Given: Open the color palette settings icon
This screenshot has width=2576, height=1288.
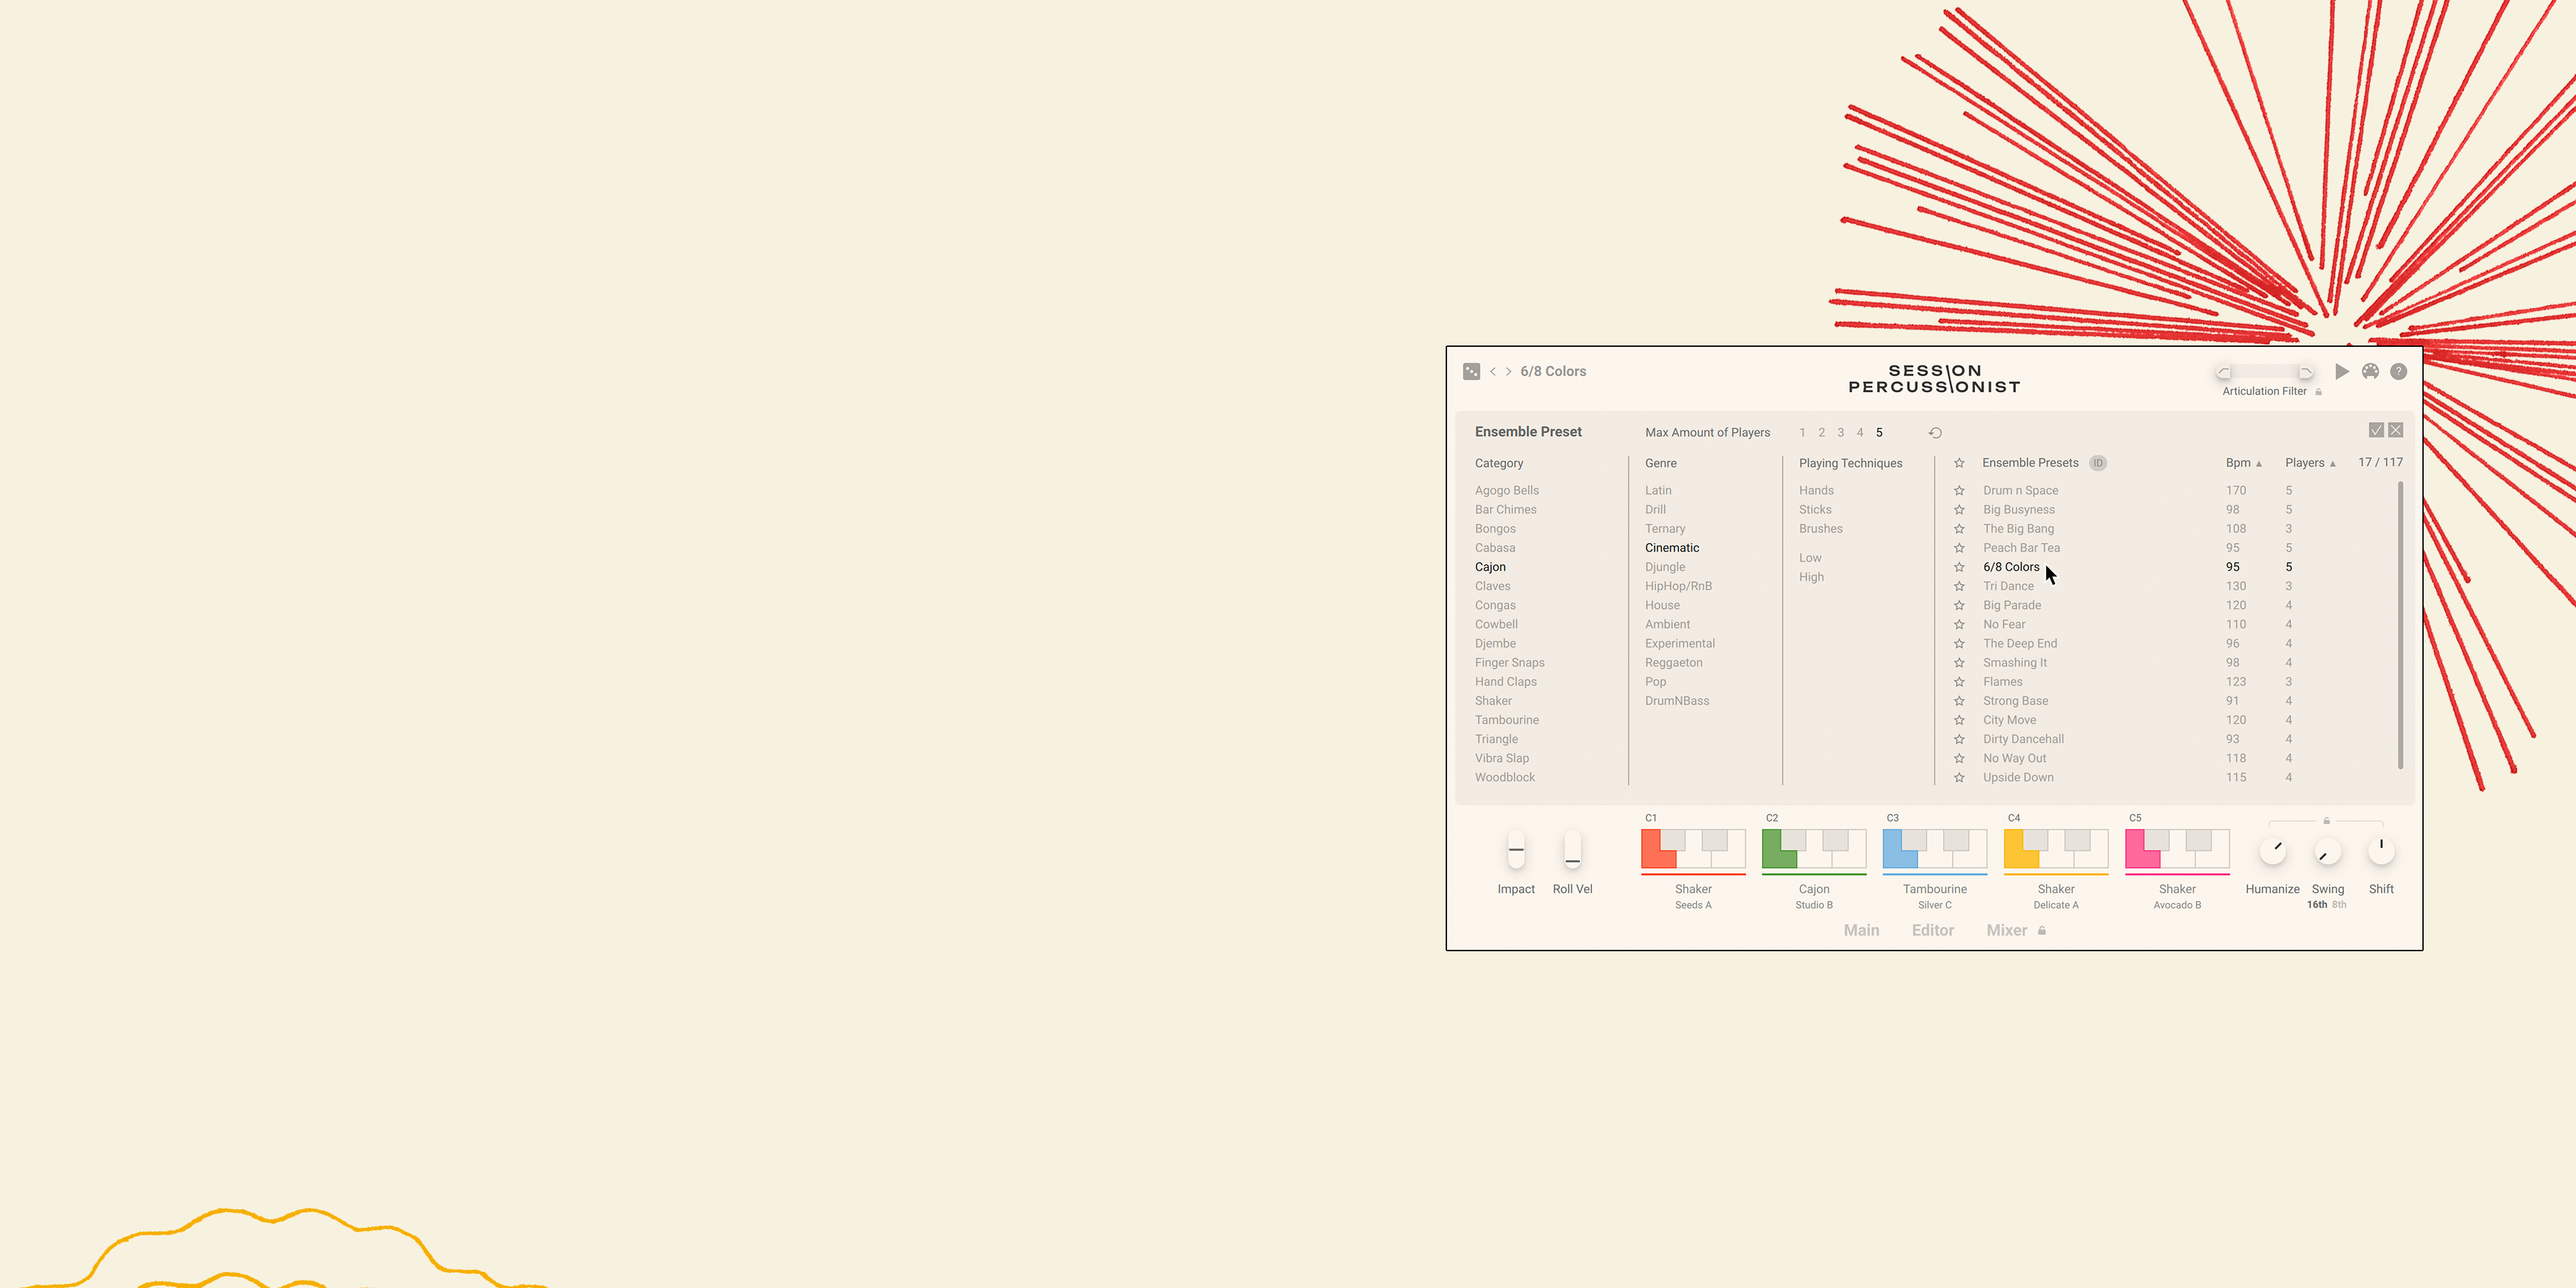Looking at the screenshot, I should point(2370,371).
